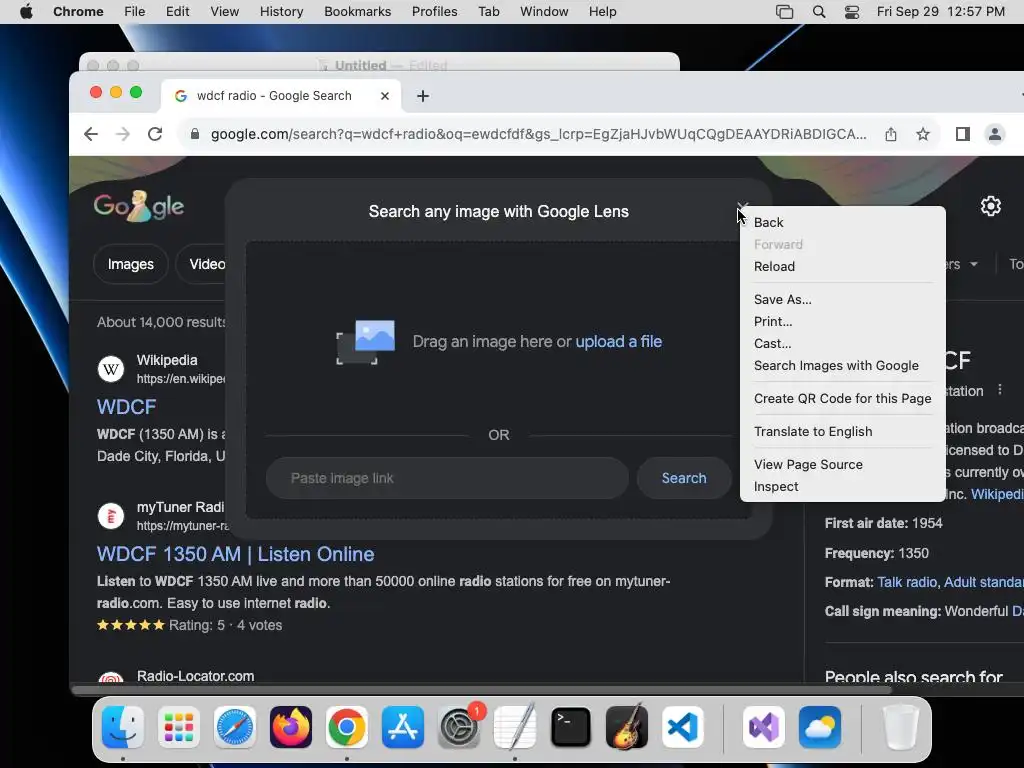Go back using browser back arrow
1024x768 pixels.
pos(91,134)
